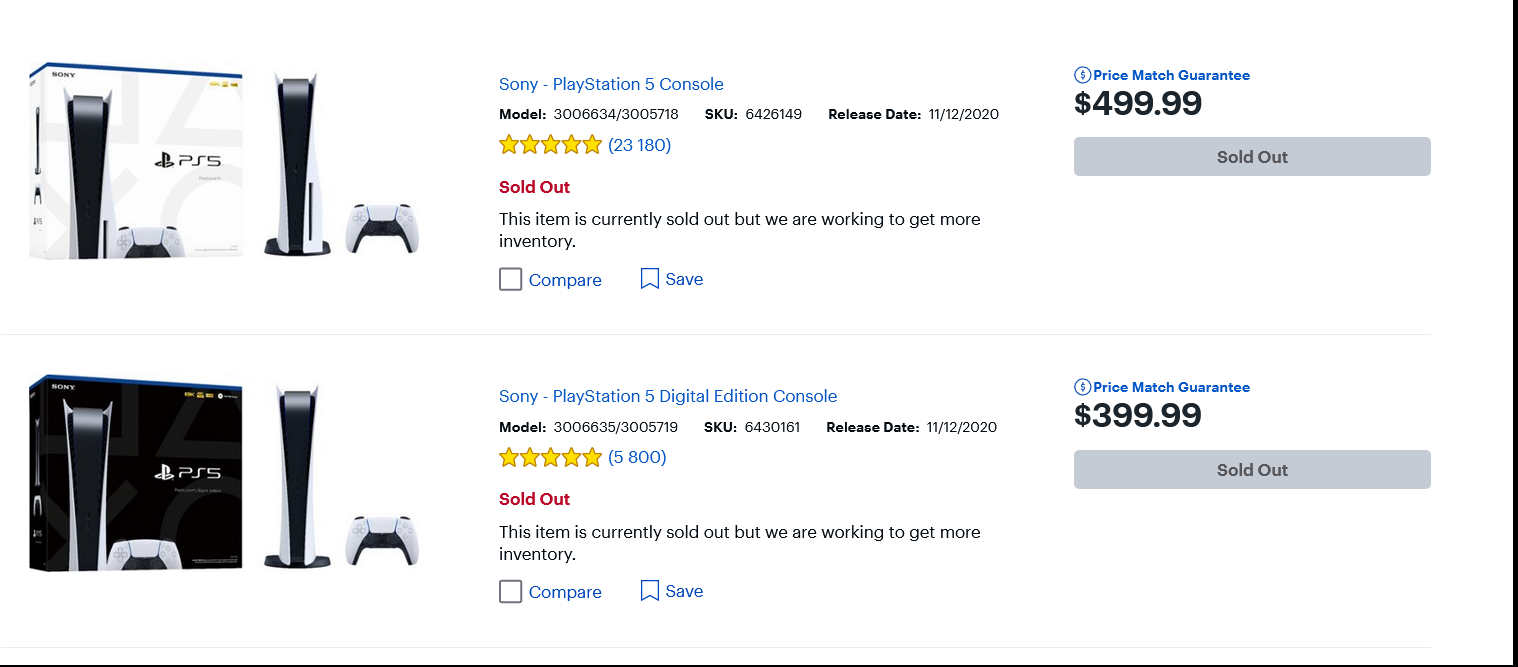Click the star rating of PS5 Digital Edition
1518x667 pixels.
point(550,457)
